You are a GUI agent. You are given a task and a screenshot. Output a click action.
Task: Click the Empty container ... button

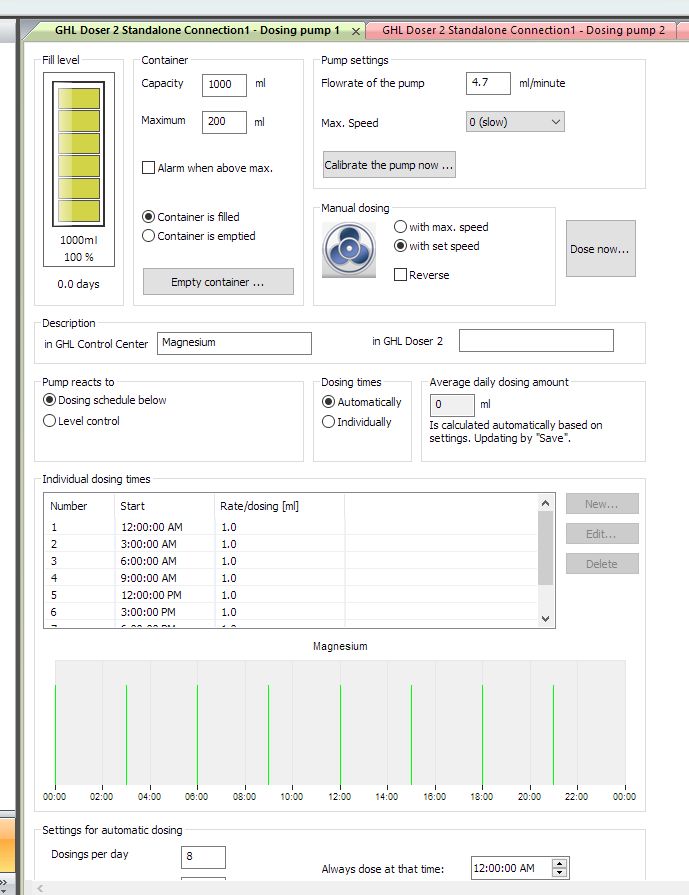click(218, 282)
